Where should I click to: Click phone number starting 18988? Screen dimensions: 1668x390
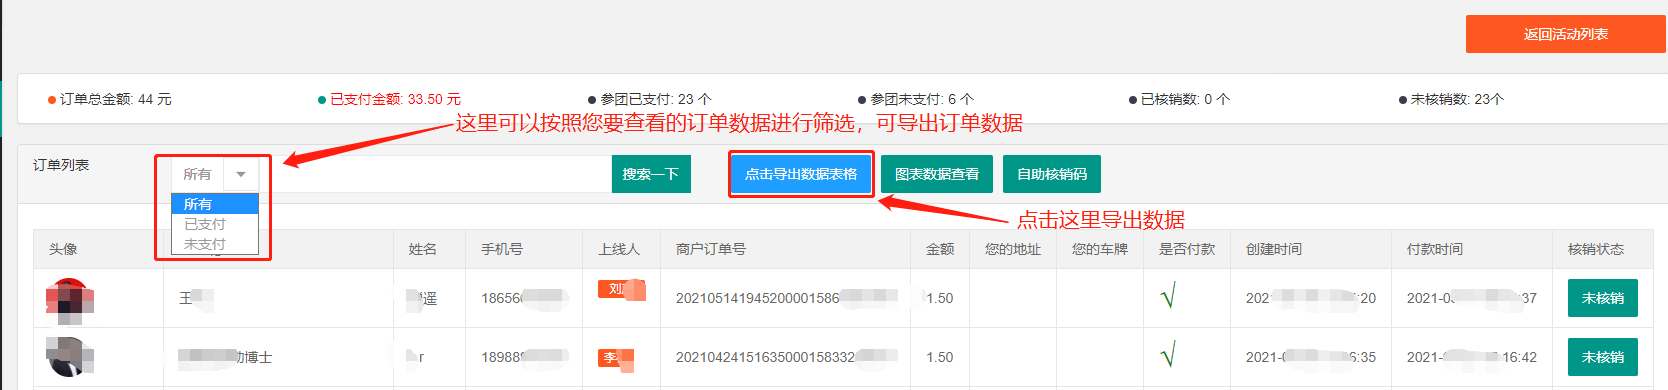(x=525, y=357)
